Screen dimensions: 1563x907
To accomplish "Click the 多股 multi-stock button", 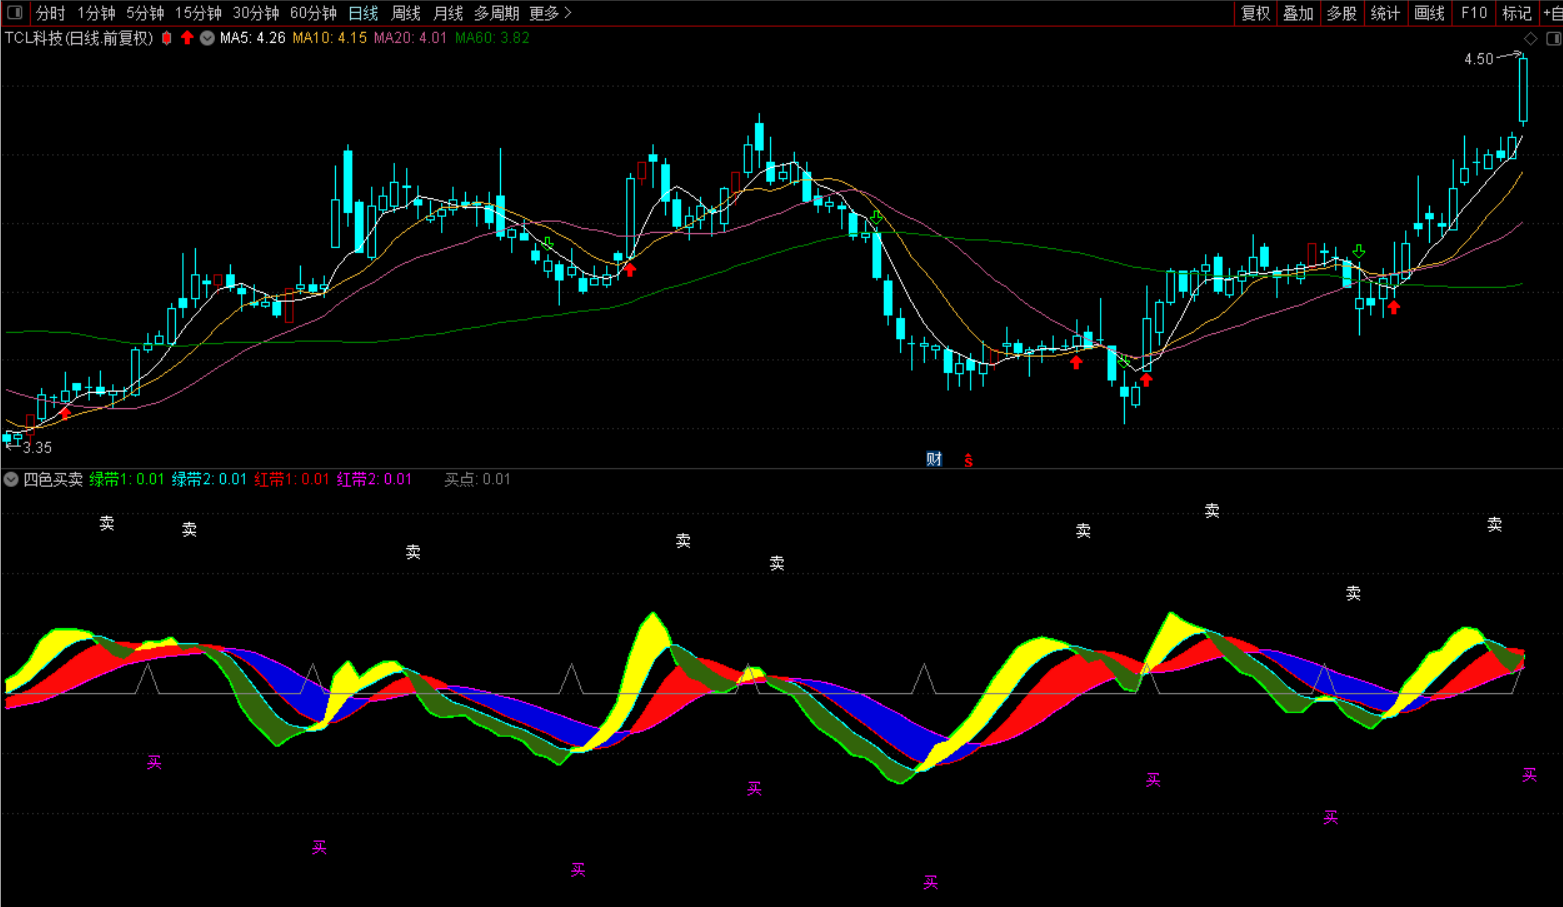I will (x=1342, y=13).
